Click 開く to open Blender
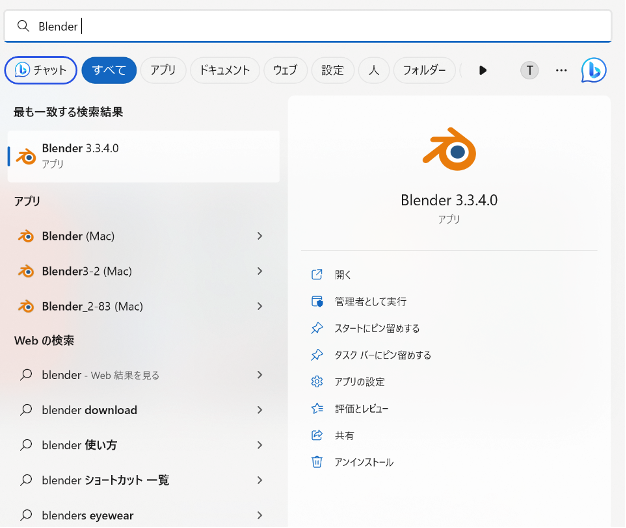Viewport: 626px width, 528px height. click(x=343, y=275)
